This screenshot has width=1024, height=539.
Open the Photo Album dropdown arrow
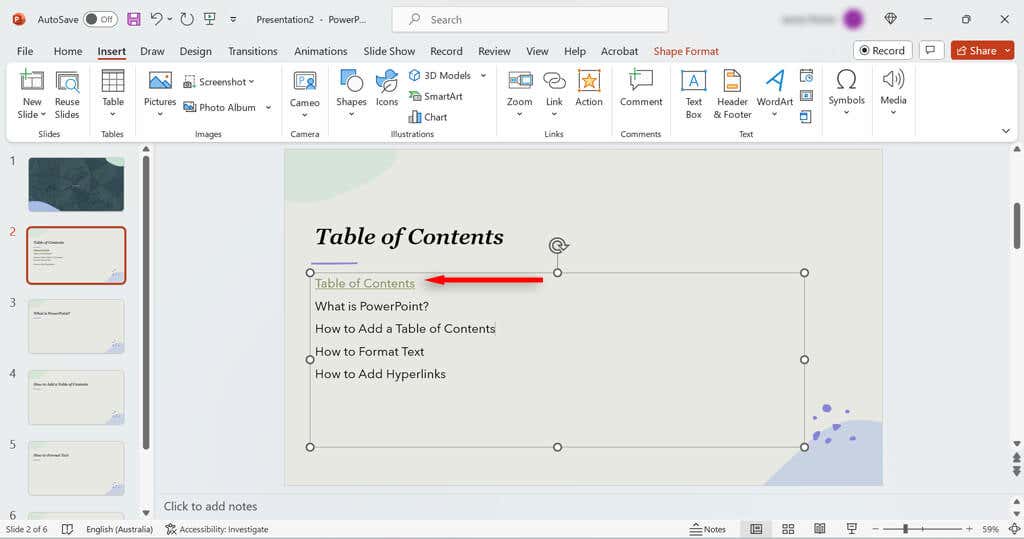[269, 107]
